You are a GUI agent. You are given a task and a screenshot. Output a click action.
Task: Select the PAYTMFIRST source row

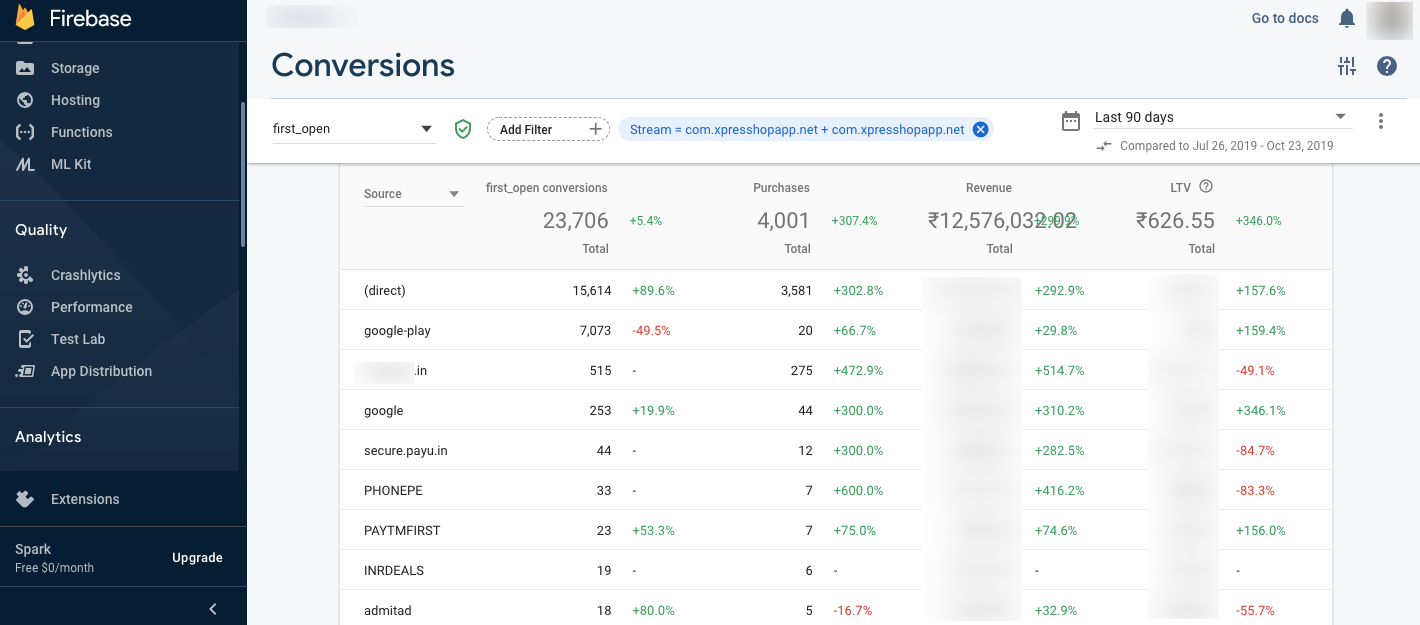(836, 530)
